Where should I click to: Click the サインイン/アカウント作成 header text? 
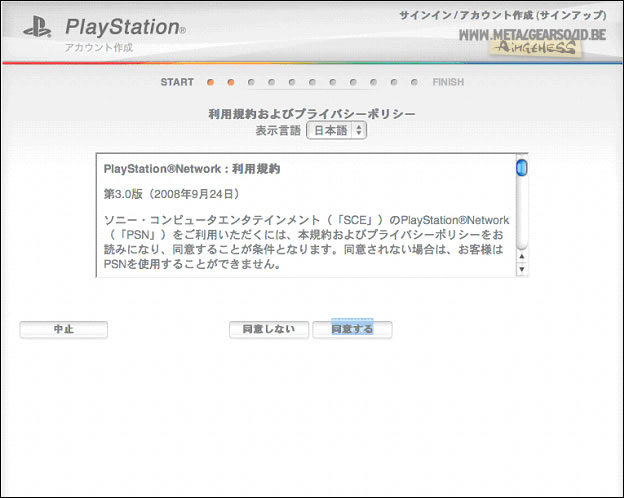pos(503,16)
